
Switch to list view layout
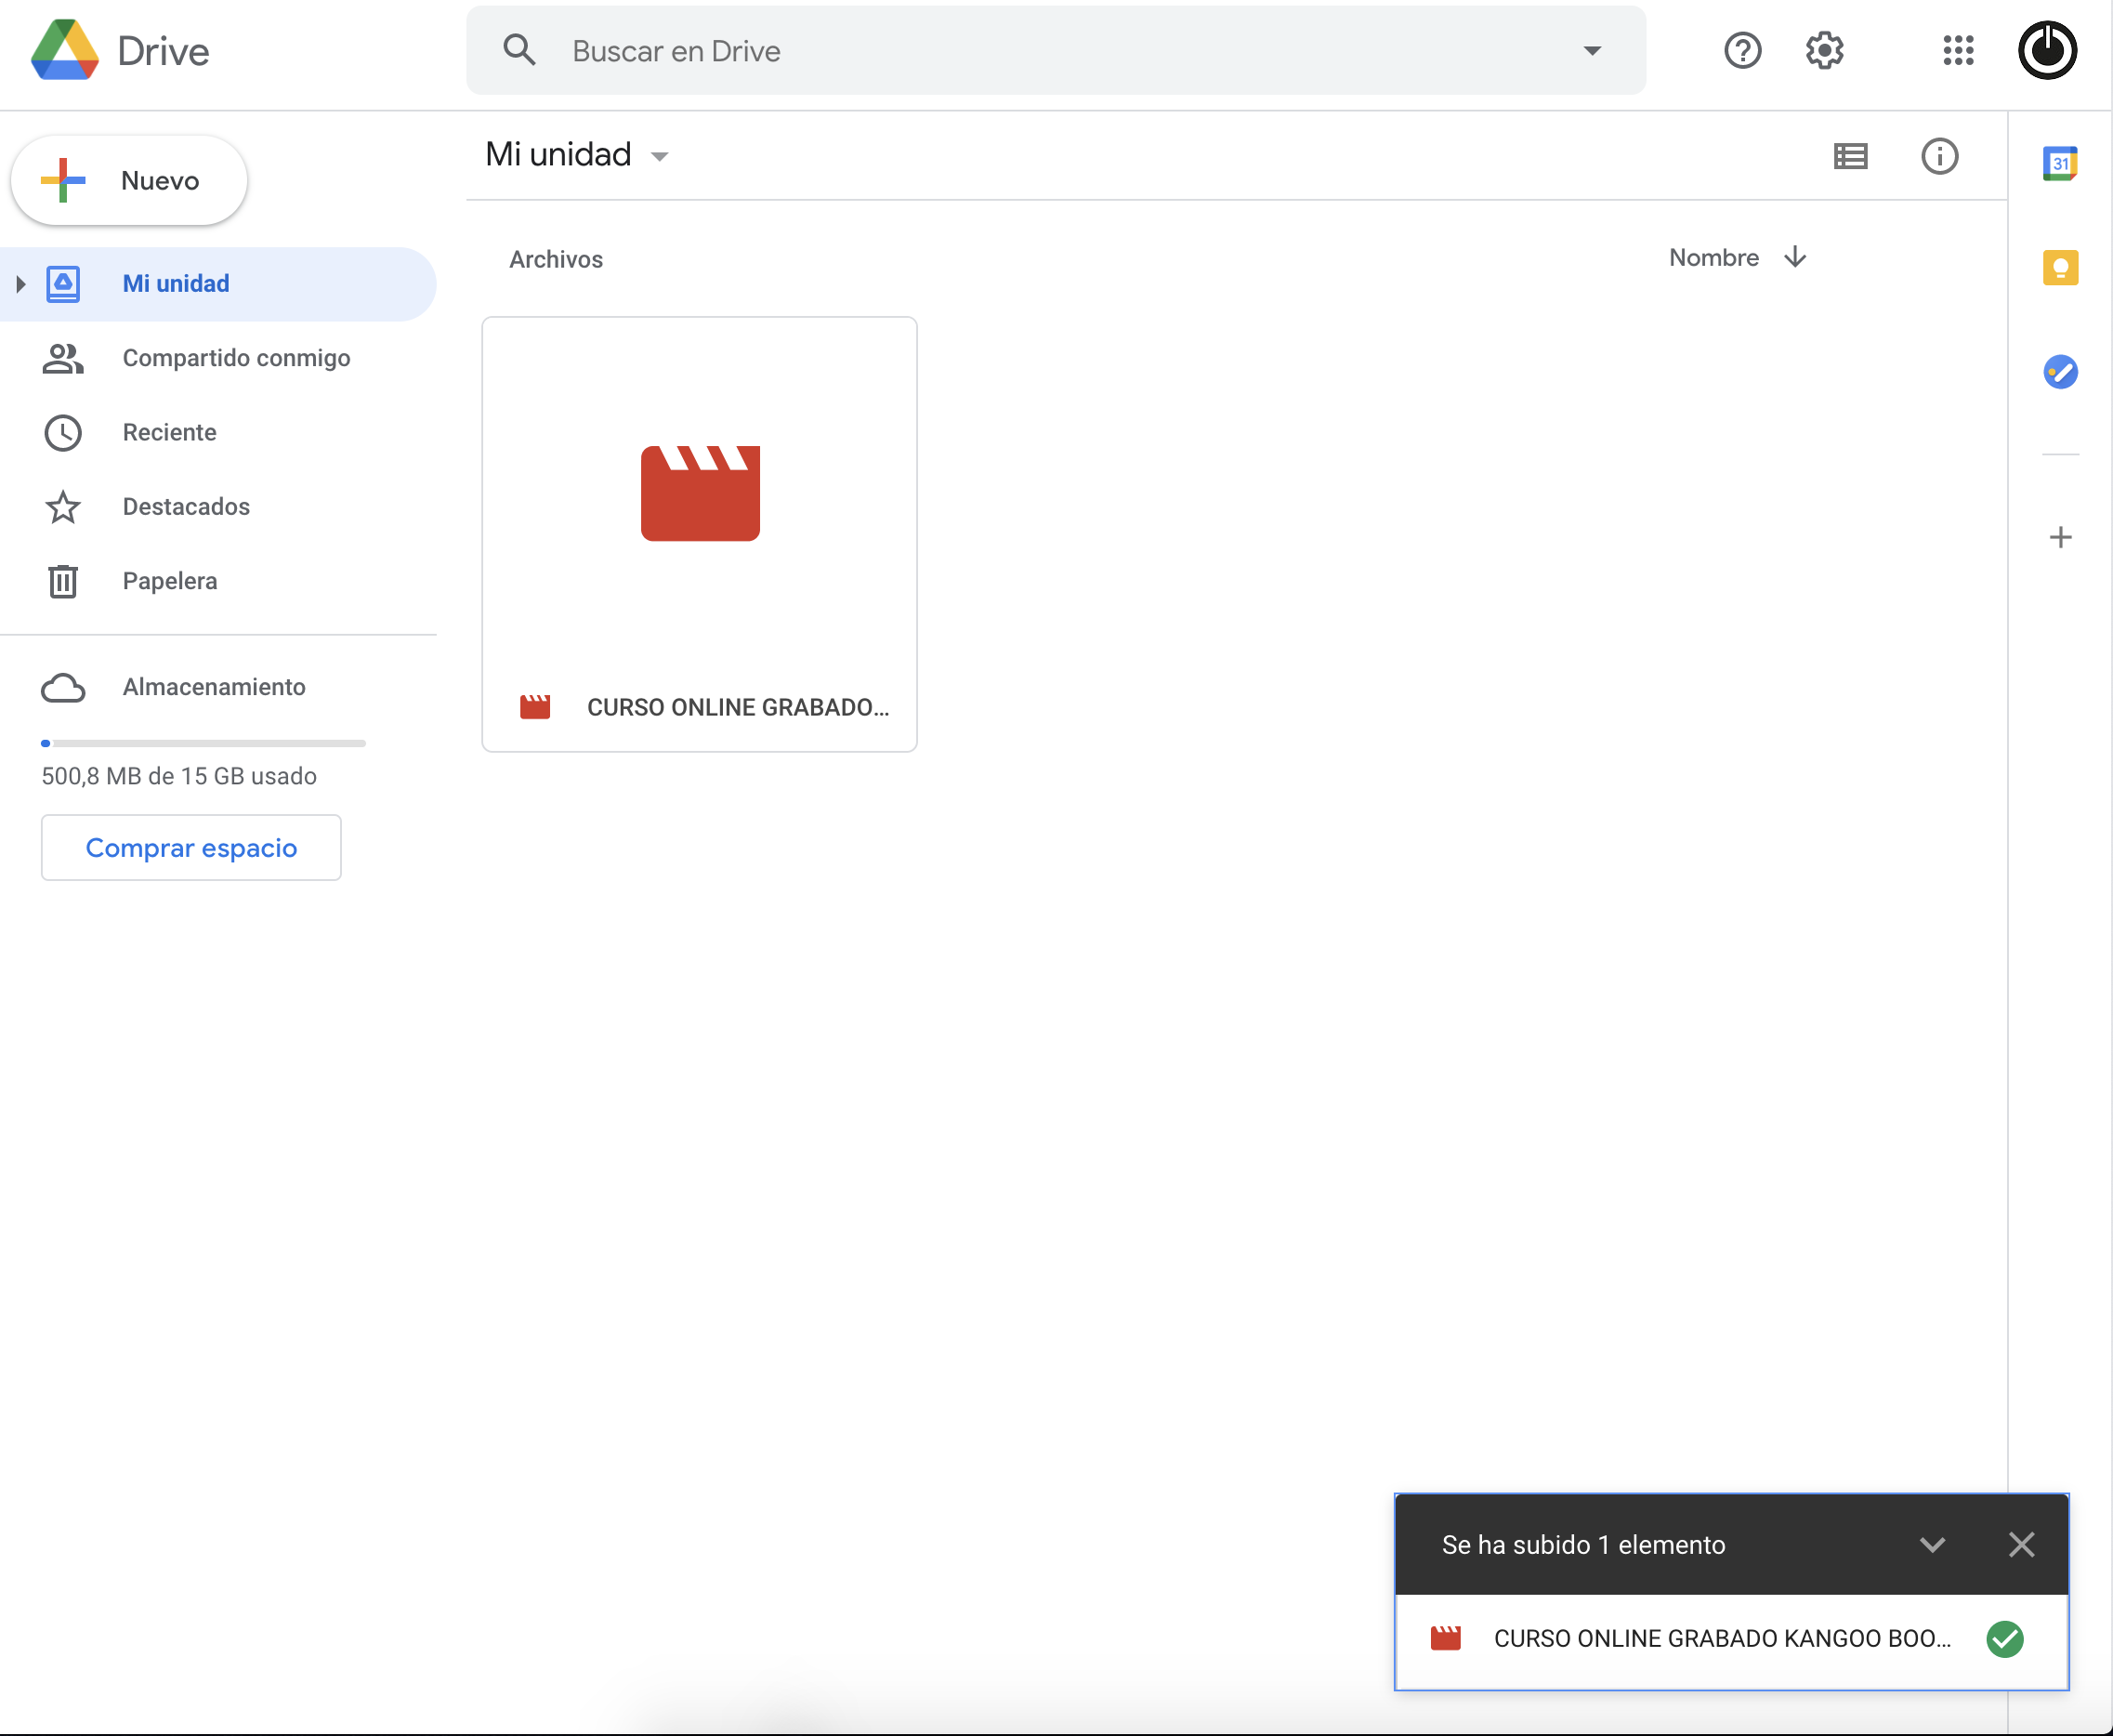coord(1849,156)
